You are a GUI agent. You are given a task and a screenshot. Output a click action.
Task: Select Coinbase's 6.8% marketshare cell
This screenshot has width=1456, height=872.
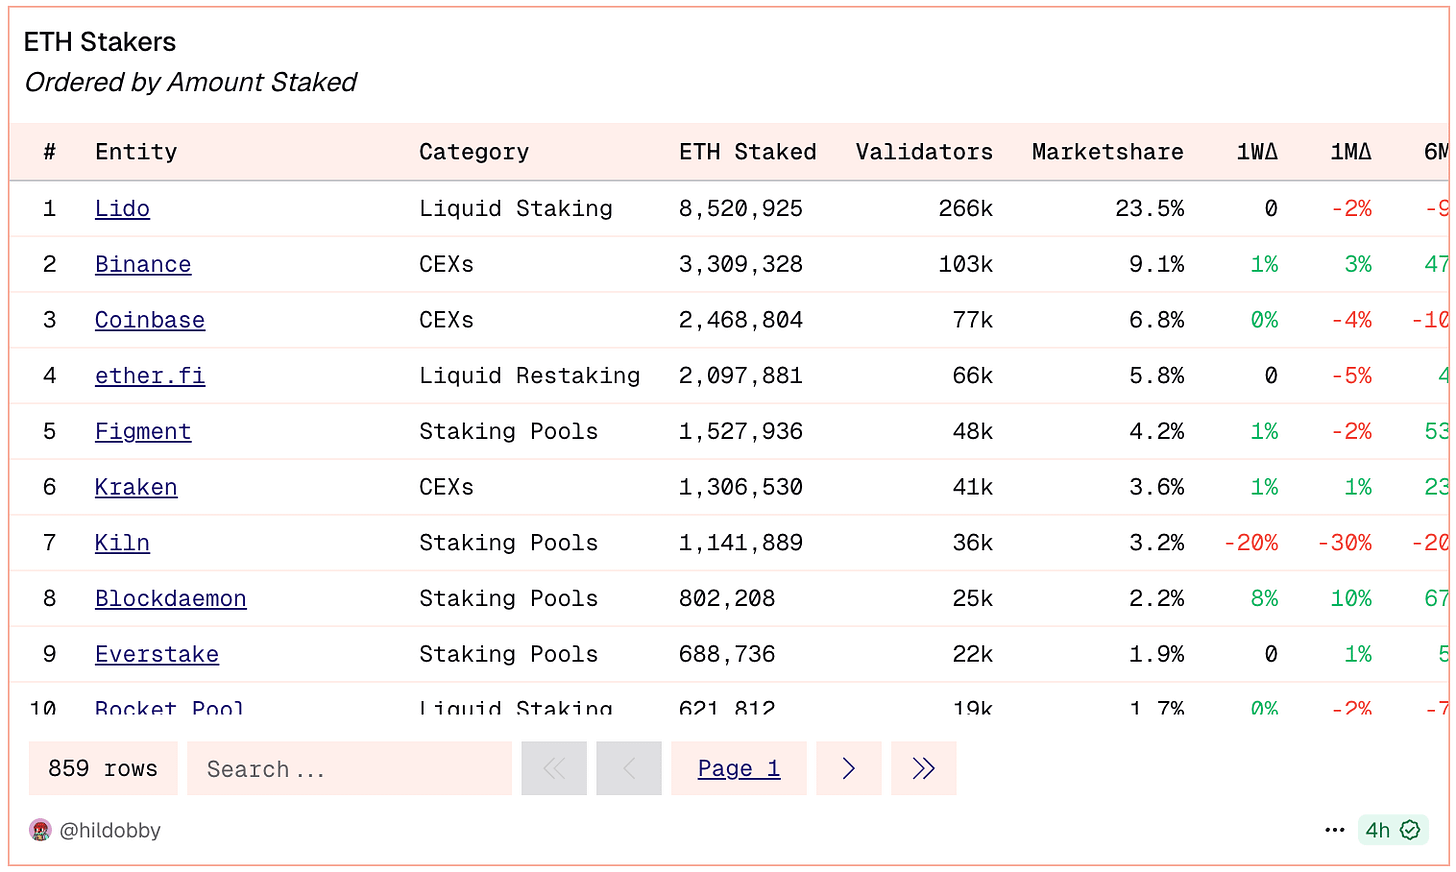(x=1157, y=320)
